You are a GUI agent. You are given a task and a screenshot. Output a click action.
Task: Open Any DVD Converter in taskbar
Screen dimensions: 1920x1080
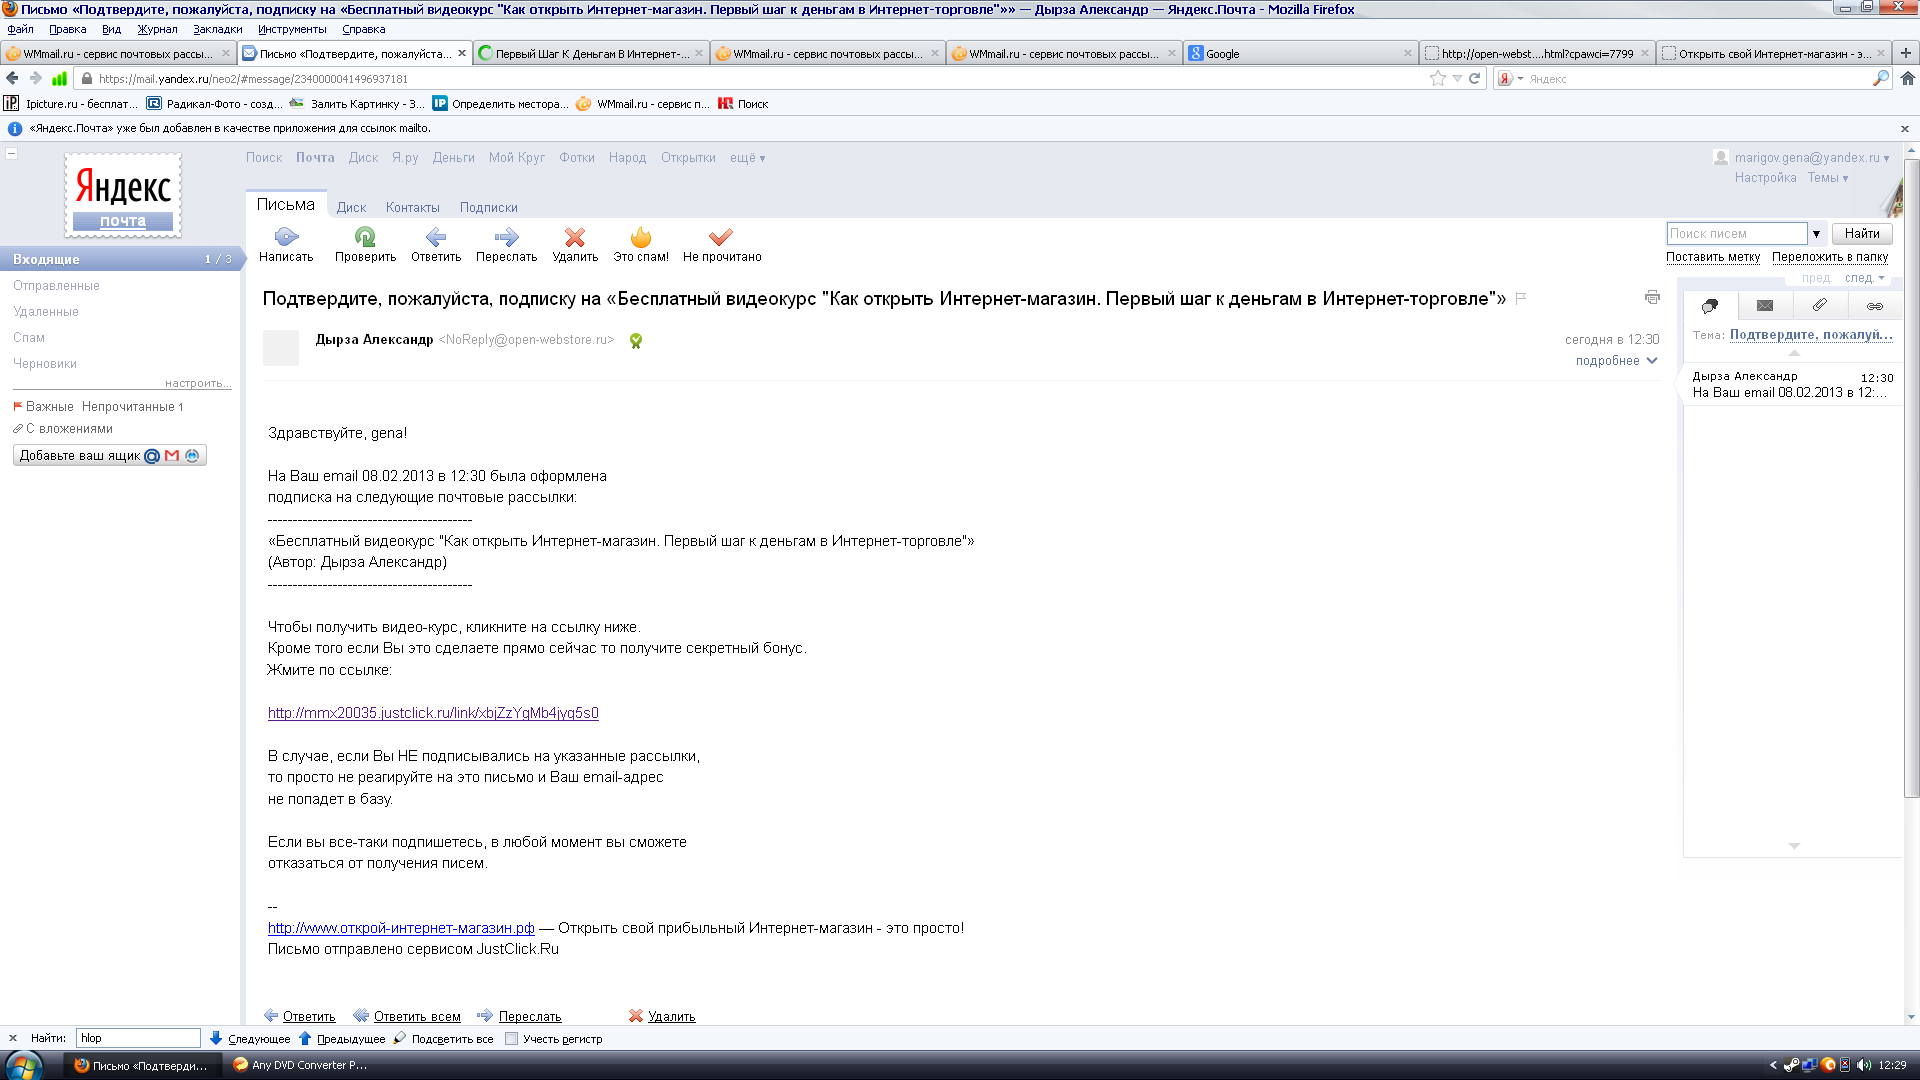pos(300,1065)
